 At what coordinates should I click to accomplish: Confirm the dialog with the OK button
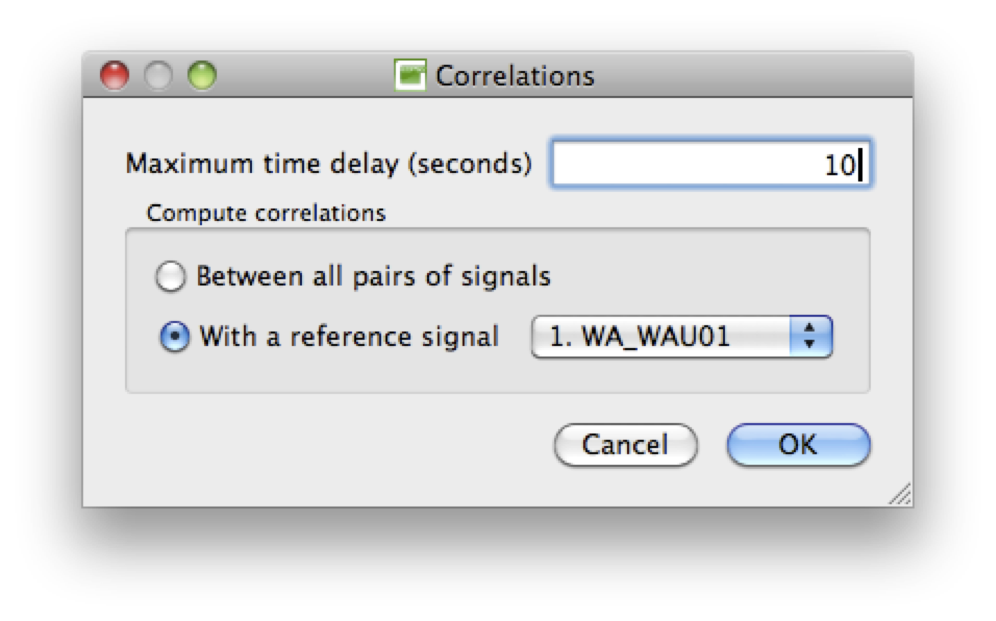coord(798,445)
